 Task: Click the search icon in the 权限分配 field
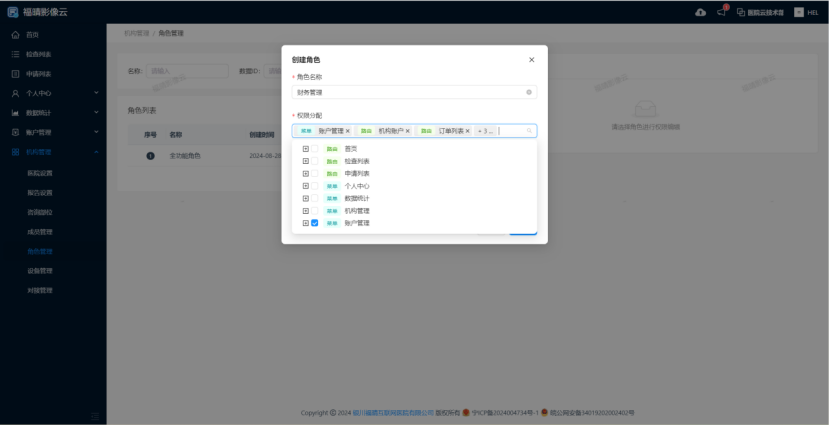(529, 131)
